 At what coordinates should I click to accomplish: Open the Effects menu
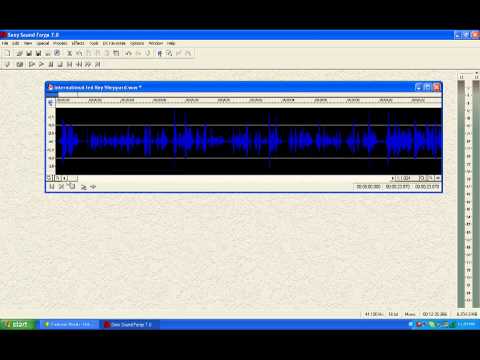point(78,43)
